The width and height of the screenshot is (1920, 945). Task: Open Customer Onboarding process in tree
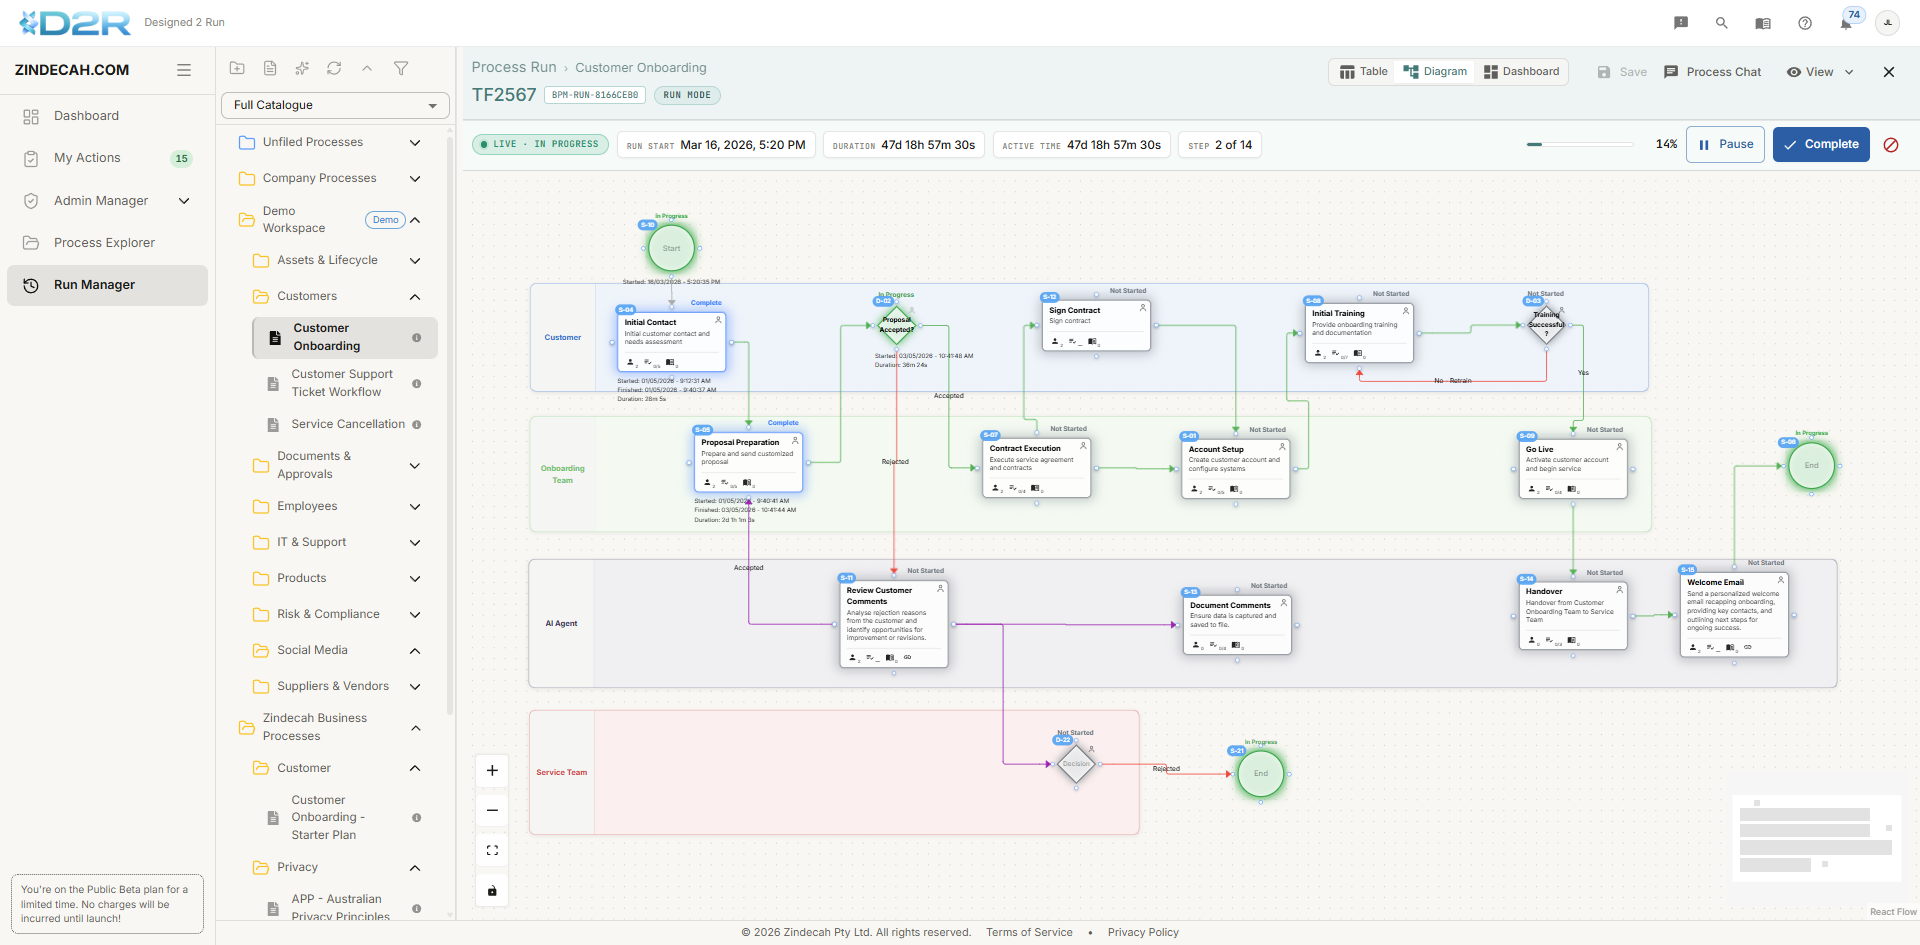[x=345, y=338]
